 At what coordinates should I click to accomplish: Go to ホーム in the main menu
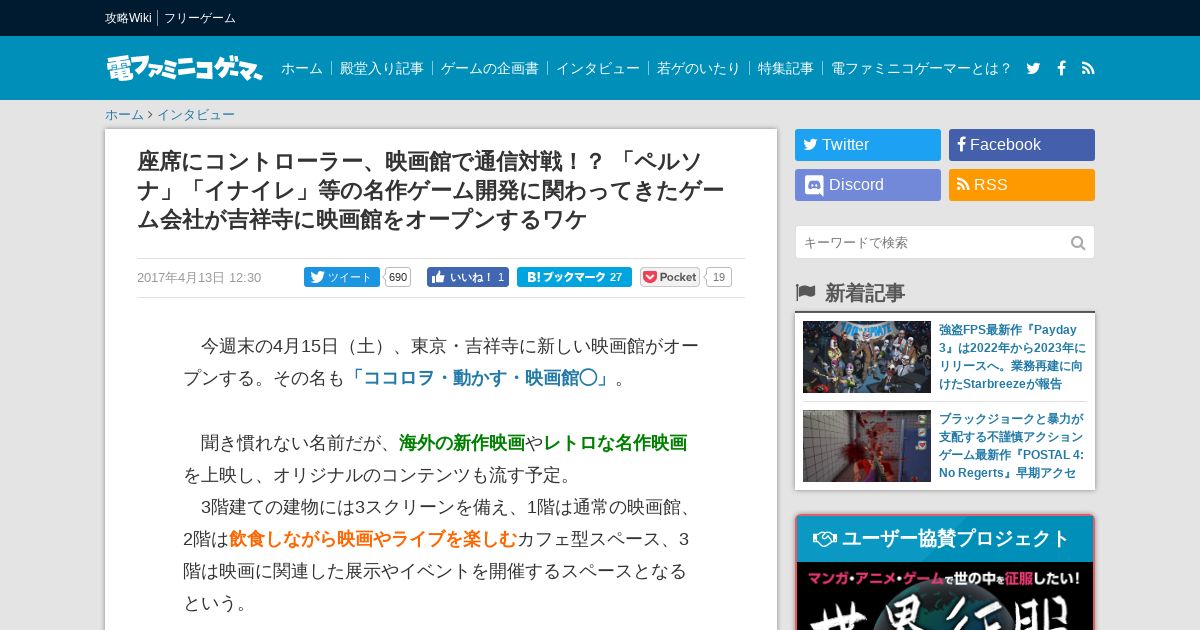(x=302, y=68)
